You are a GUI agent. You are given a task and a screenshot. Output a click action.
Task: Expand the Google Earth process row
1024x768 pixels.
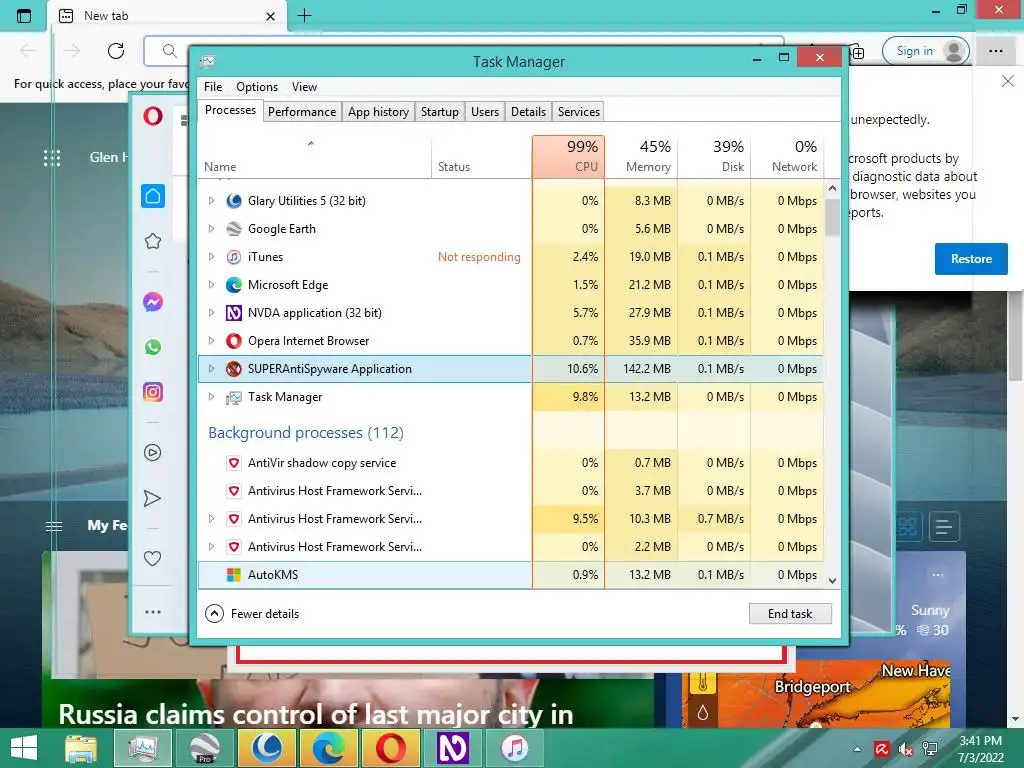coord(211,229)
